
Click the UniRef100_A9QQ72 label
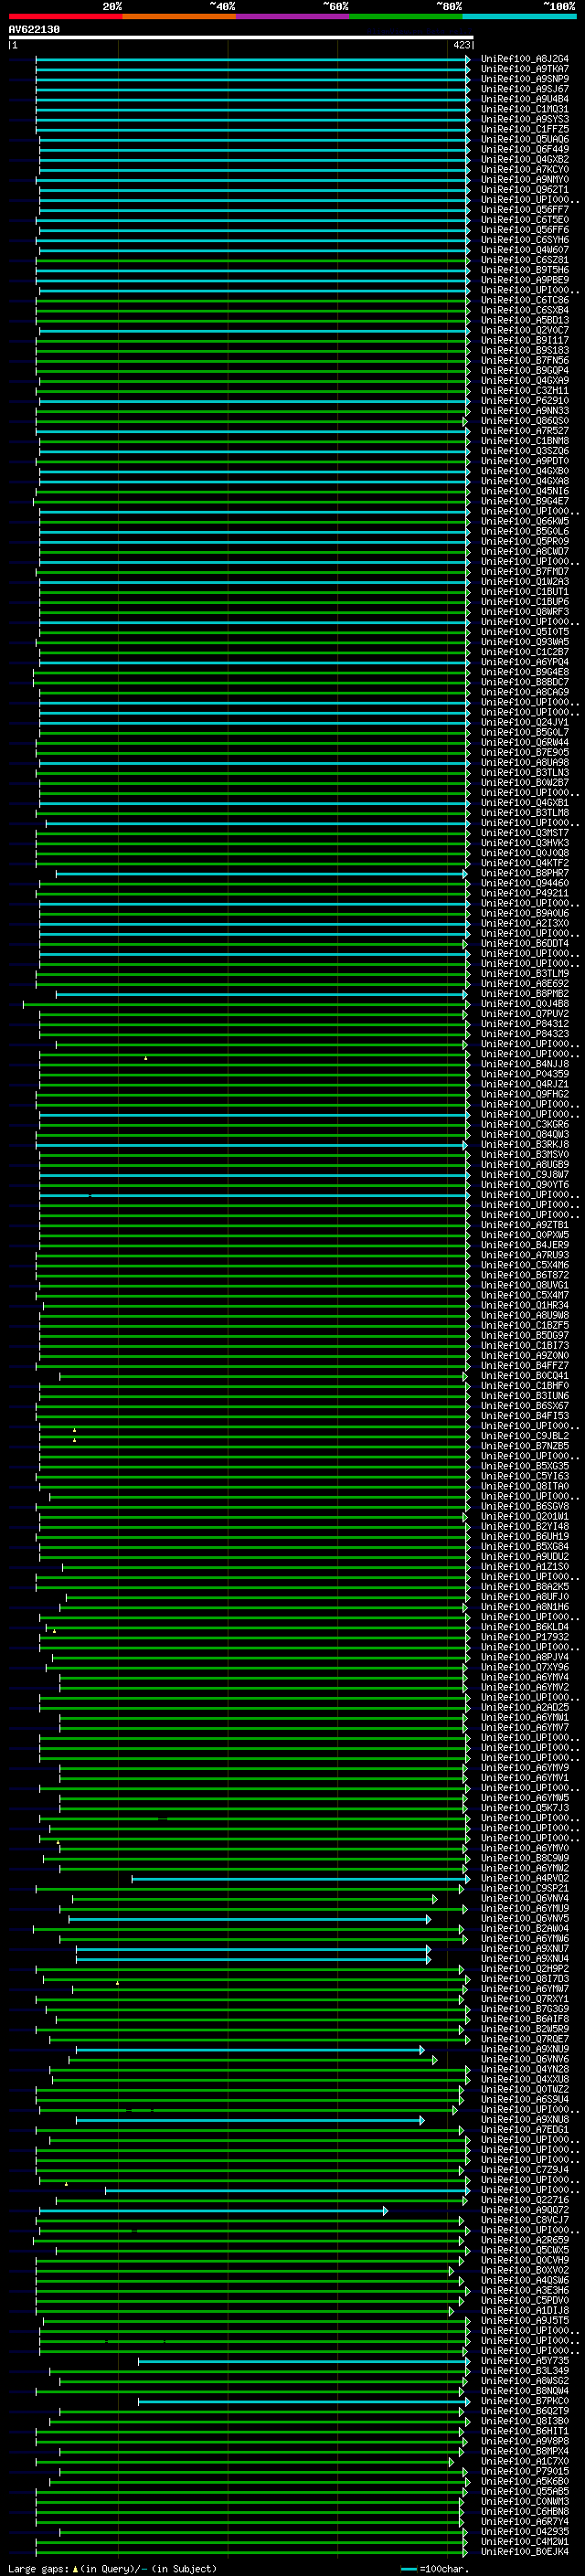(525, 2210)
